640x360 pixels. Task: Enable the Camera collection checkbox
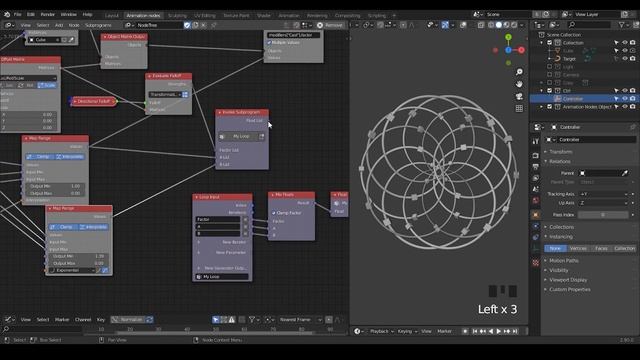549,75
